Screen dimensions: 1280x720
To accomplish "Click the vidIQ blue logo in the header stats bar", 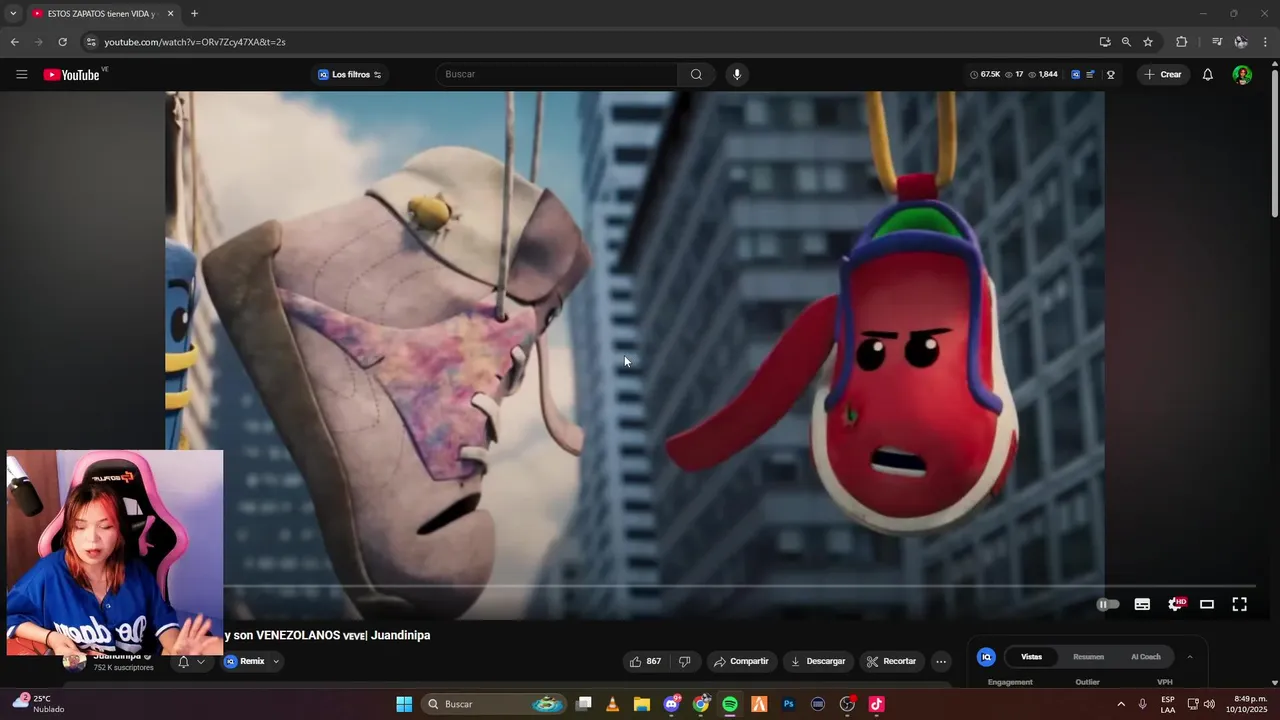I will (1076, 74).
